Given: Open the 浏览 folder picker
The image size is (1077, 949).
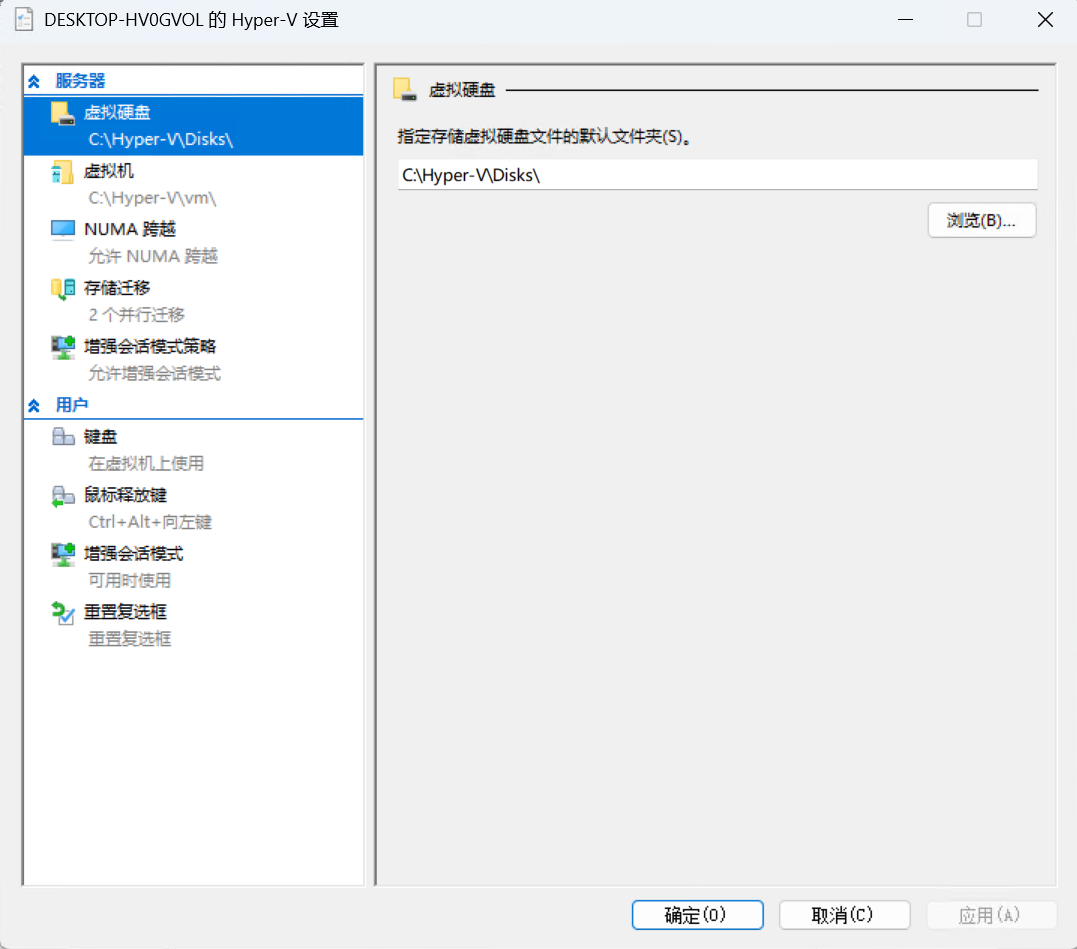Looking at the screenshot, I should [981, 220].
